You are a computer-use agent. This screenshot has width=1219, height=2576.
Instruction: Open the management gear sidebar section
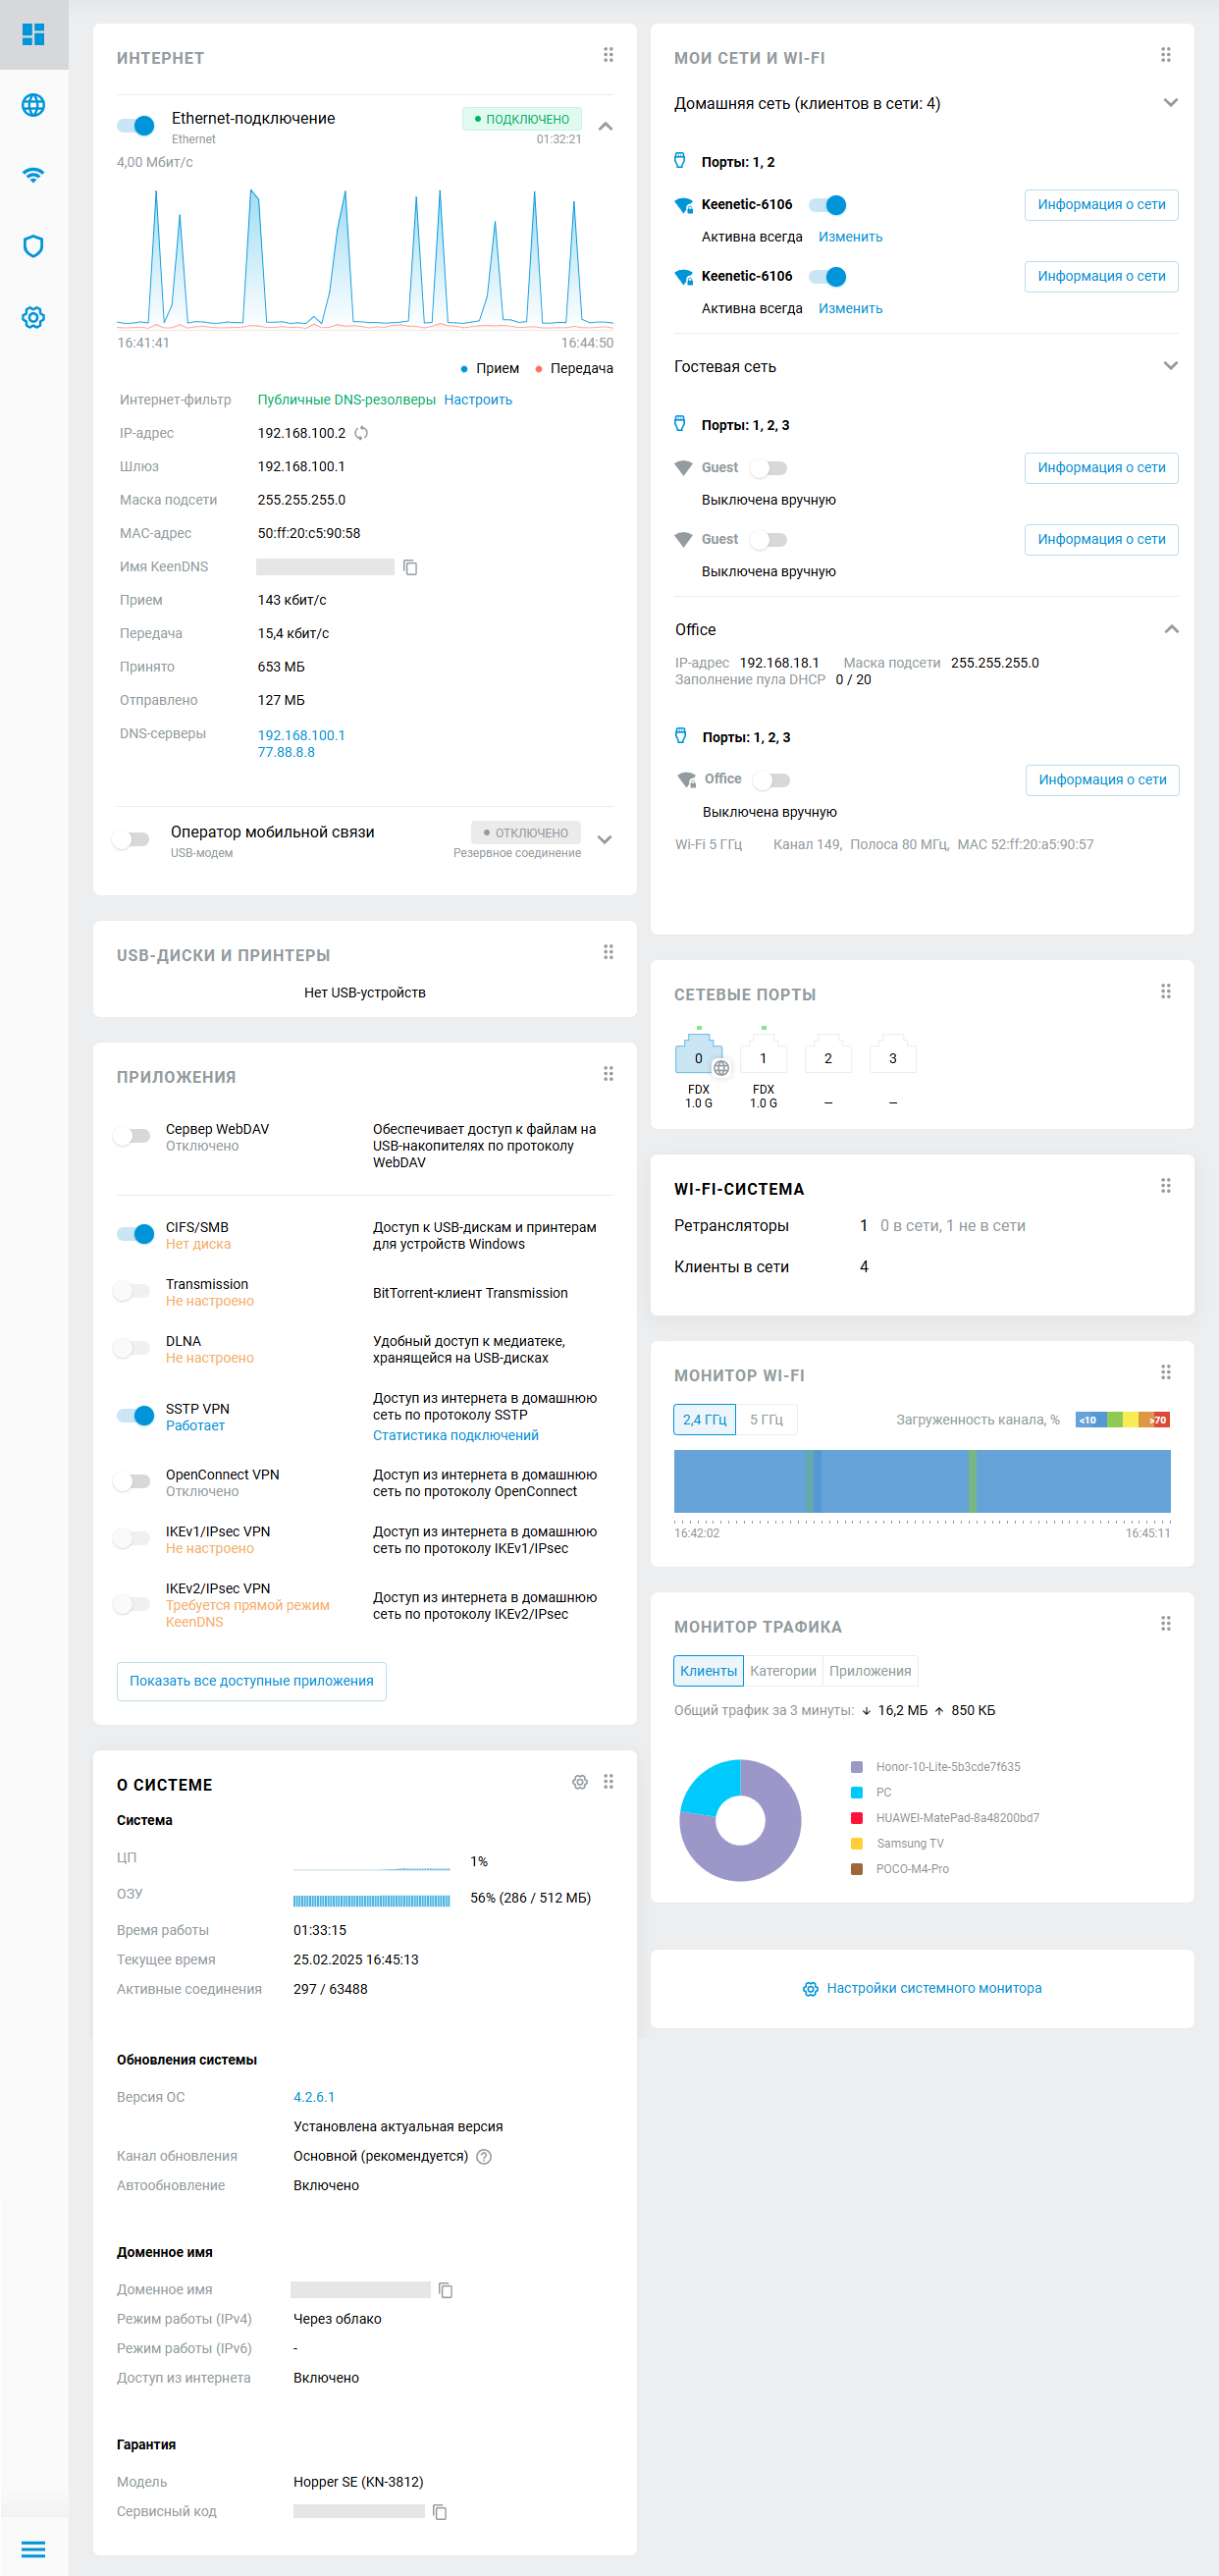pyautogui.click(x=33, y=317)
